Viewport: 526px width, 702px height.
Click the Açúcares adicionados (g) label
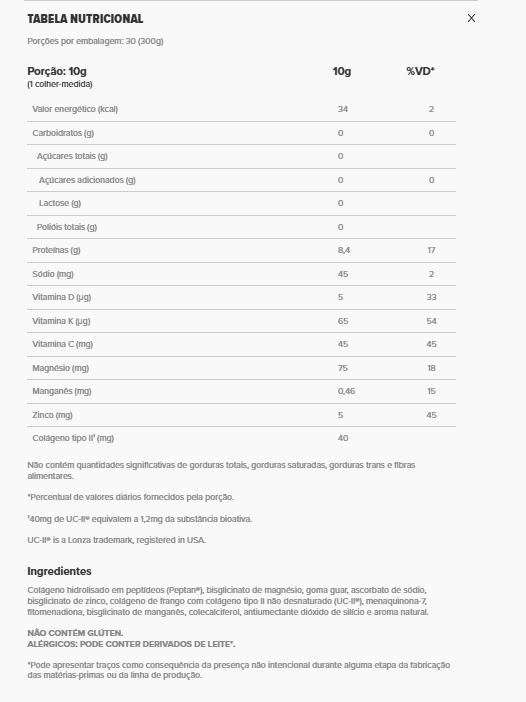[87, 180]
